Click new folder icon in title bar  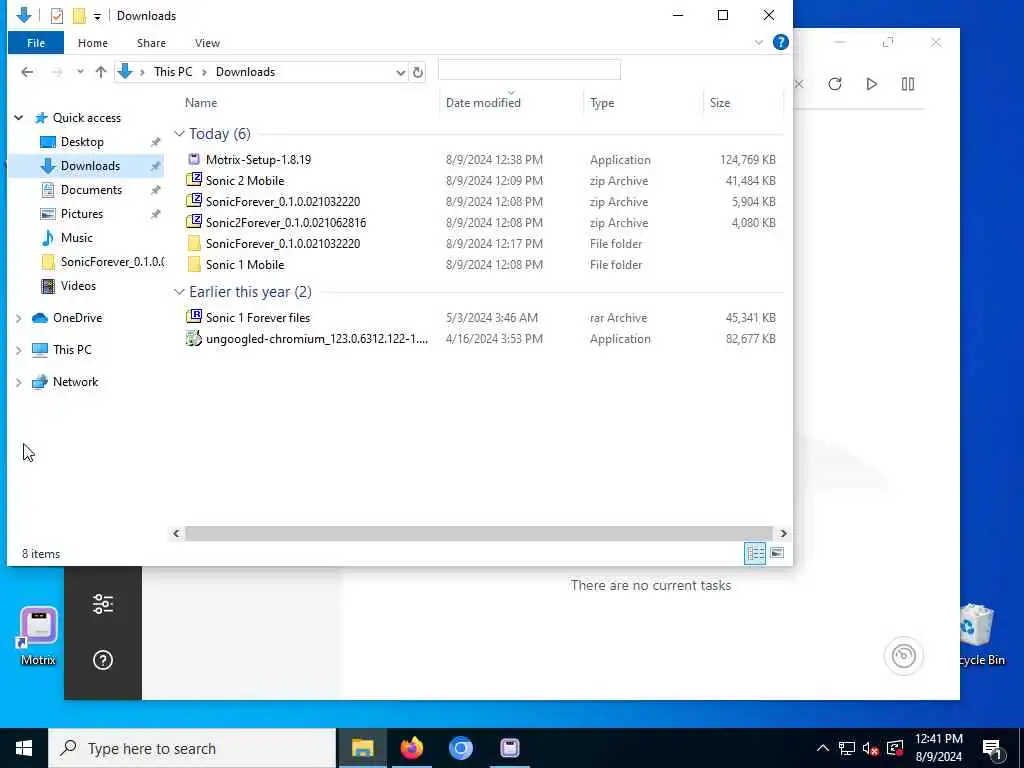pyautogui.click(x=79, y=16)
